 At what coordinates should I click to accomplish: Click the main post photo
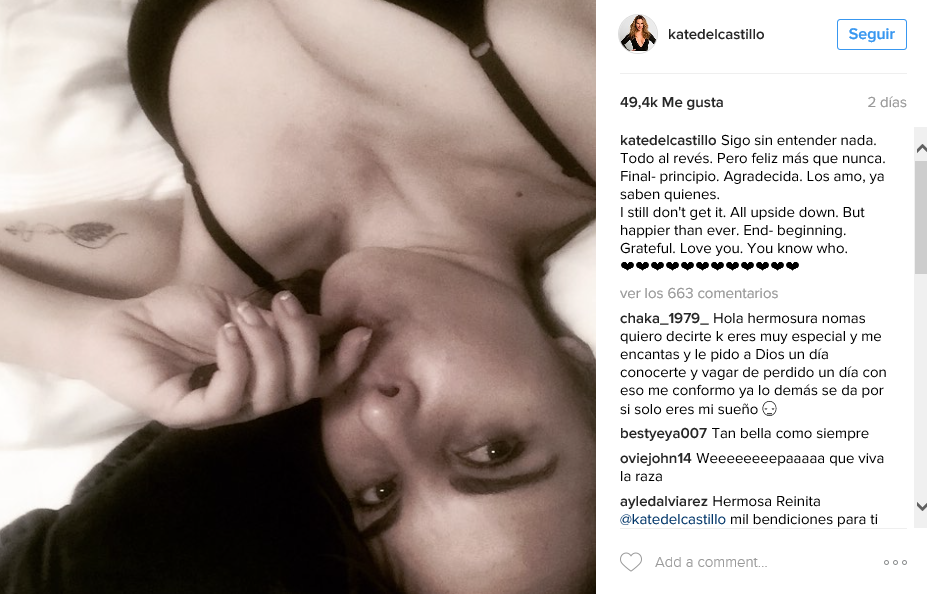(298, 297)
